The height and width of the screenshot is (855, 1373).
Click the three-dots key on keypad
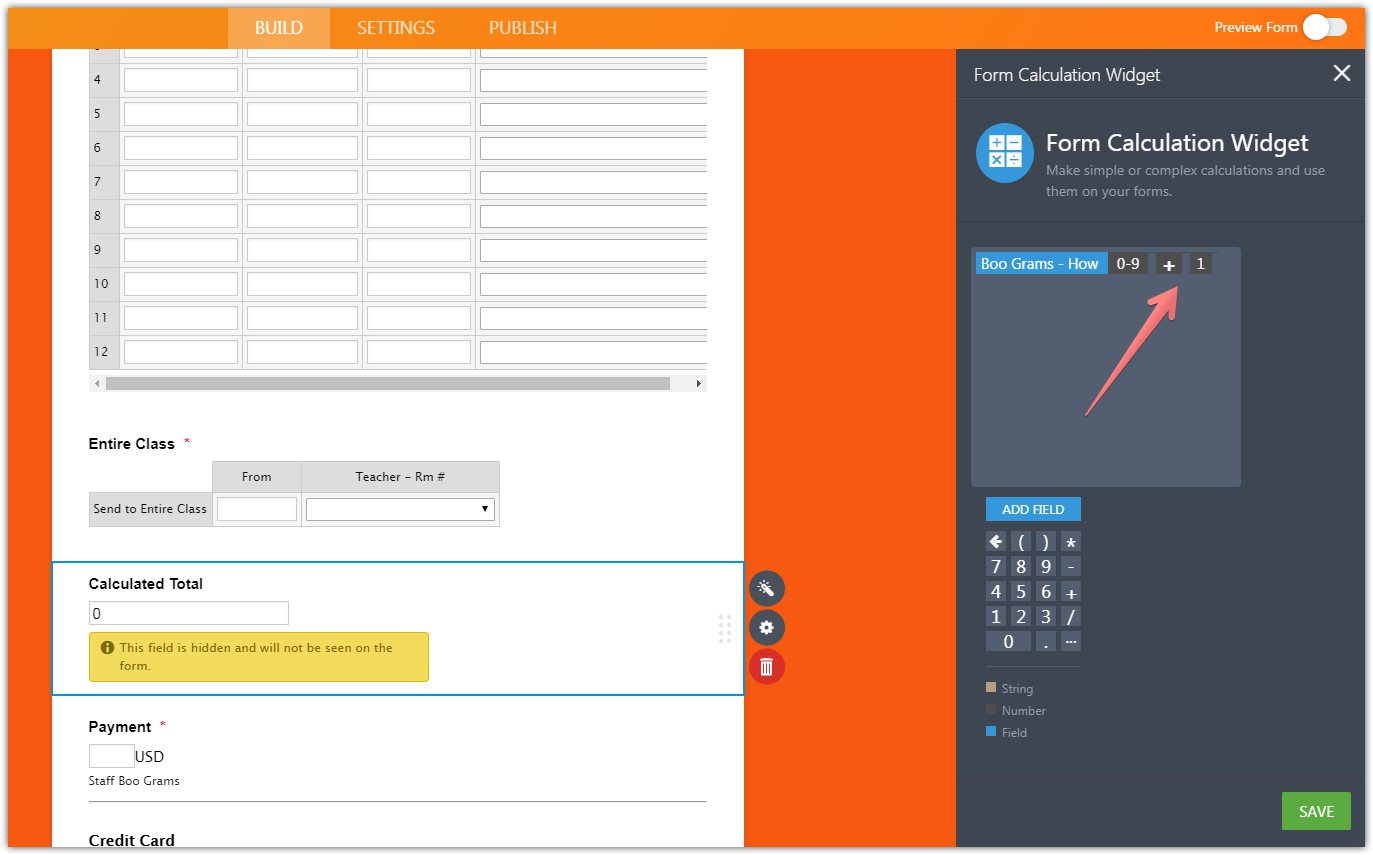pos(1071,641)
